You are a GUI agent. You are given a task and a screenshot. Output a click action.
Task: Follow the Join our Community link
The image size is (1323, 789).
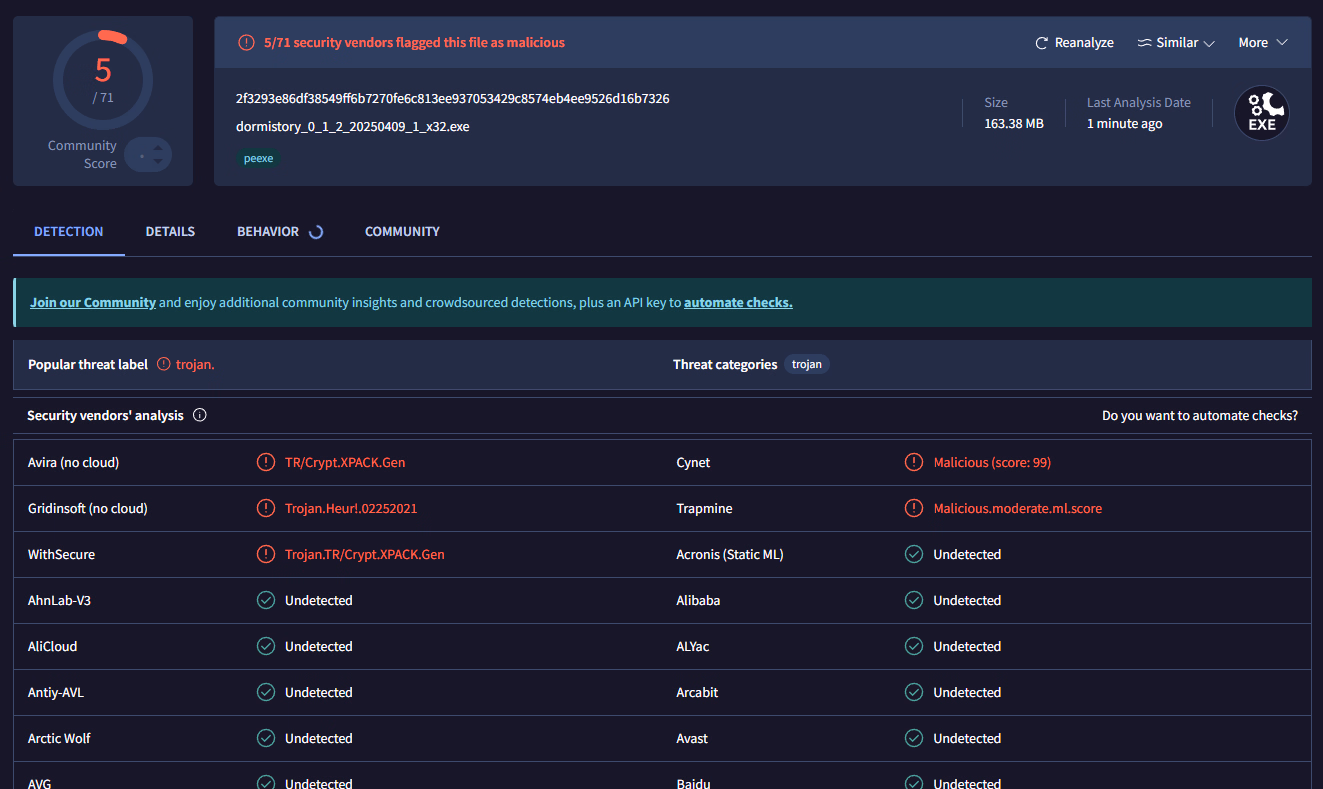93,303
